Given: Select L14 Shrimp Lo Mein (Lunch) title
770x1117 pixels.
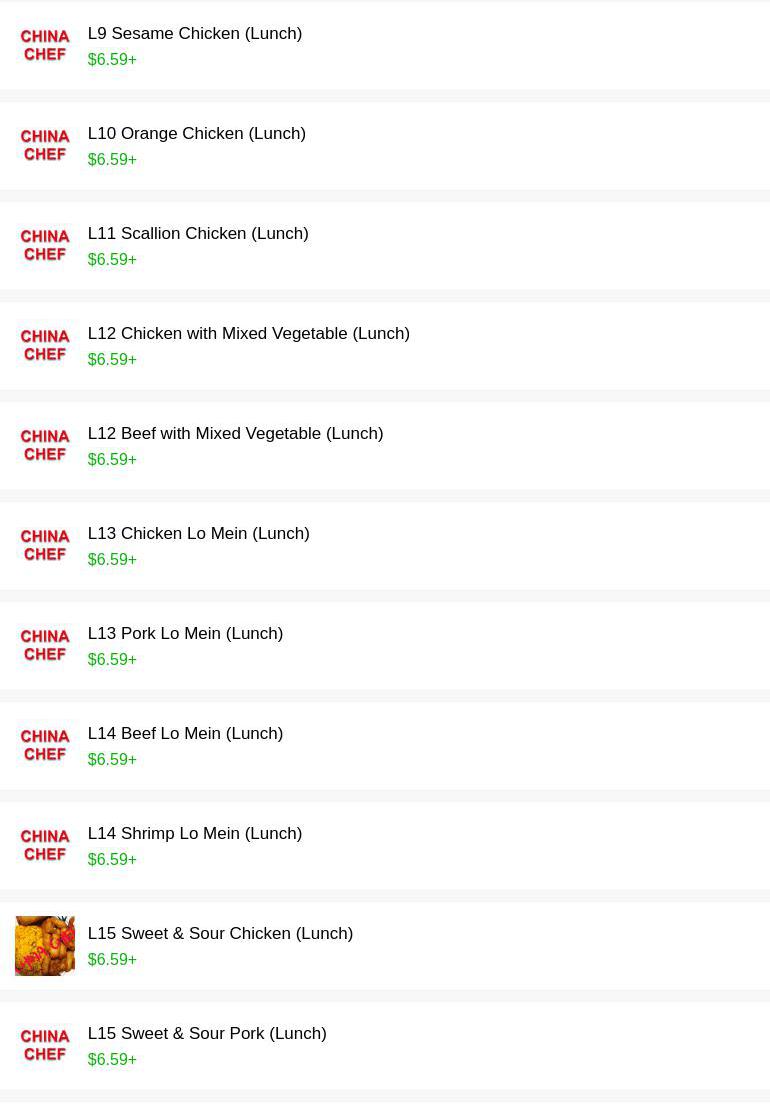Looking at the screenshot, I should click(195, 834).
